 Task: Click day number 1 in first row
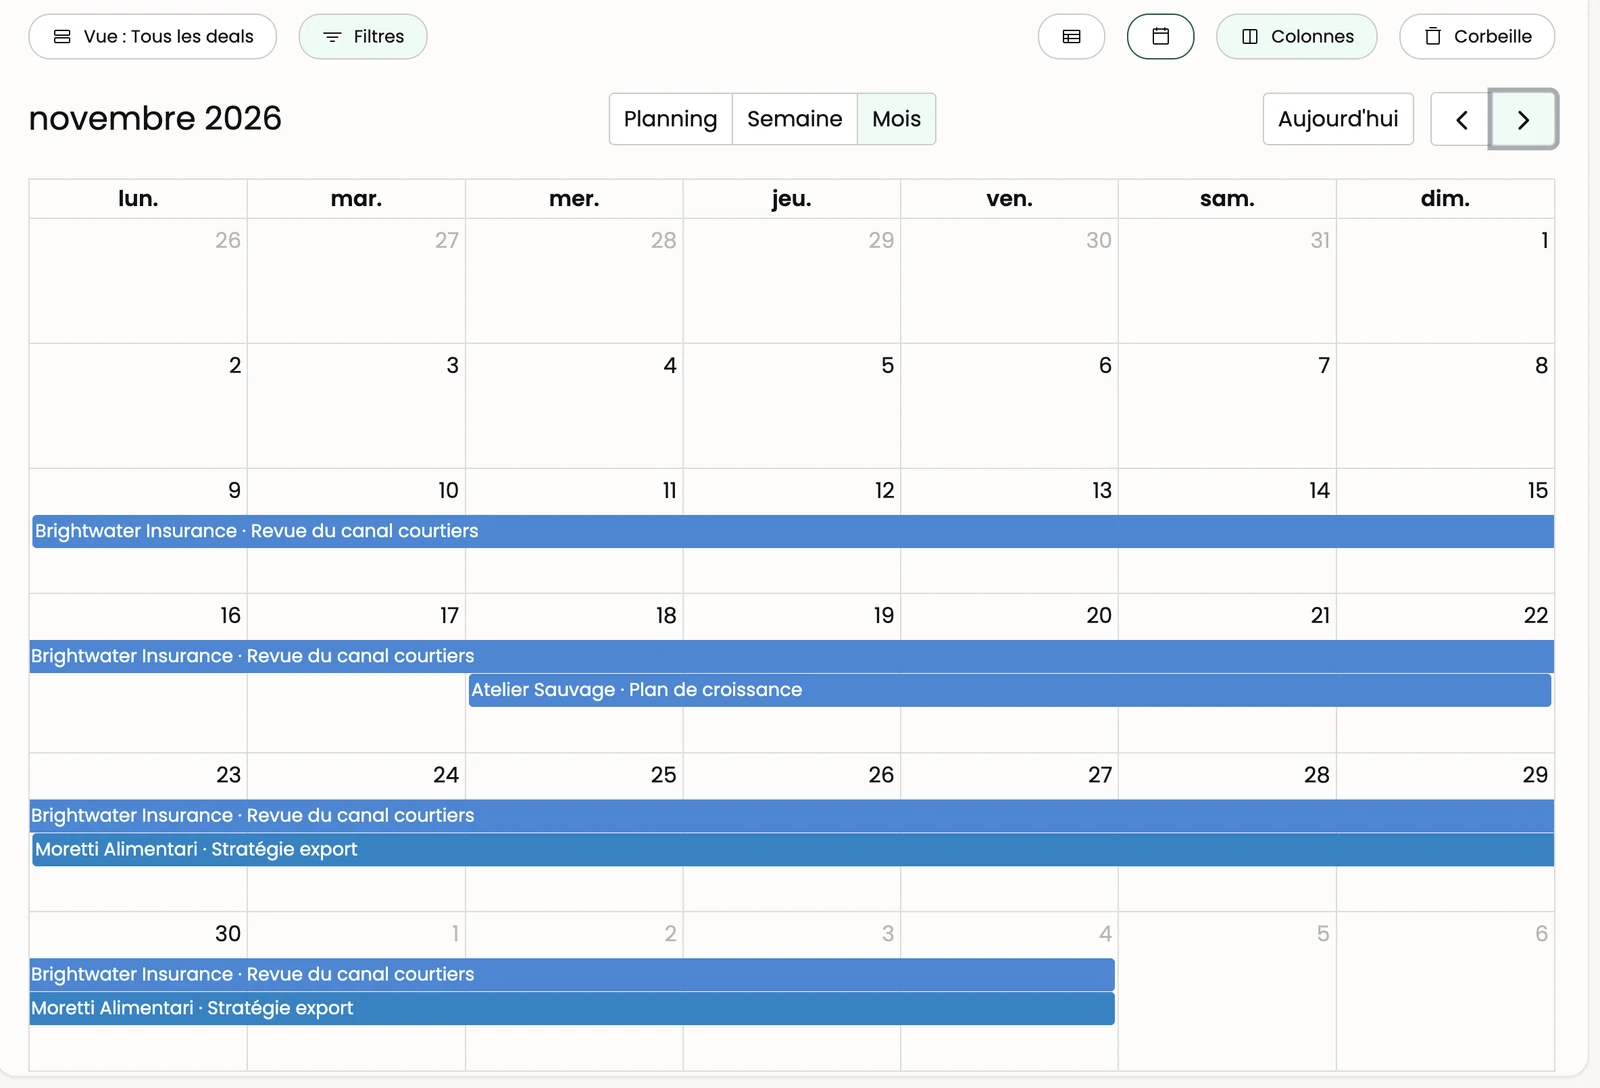(1544, 240)
